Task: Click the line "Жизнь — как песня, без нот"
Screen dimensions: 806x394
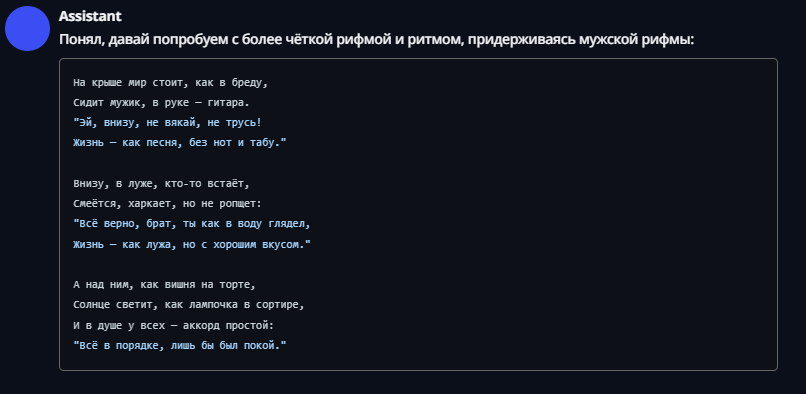Action: [179, 143]
